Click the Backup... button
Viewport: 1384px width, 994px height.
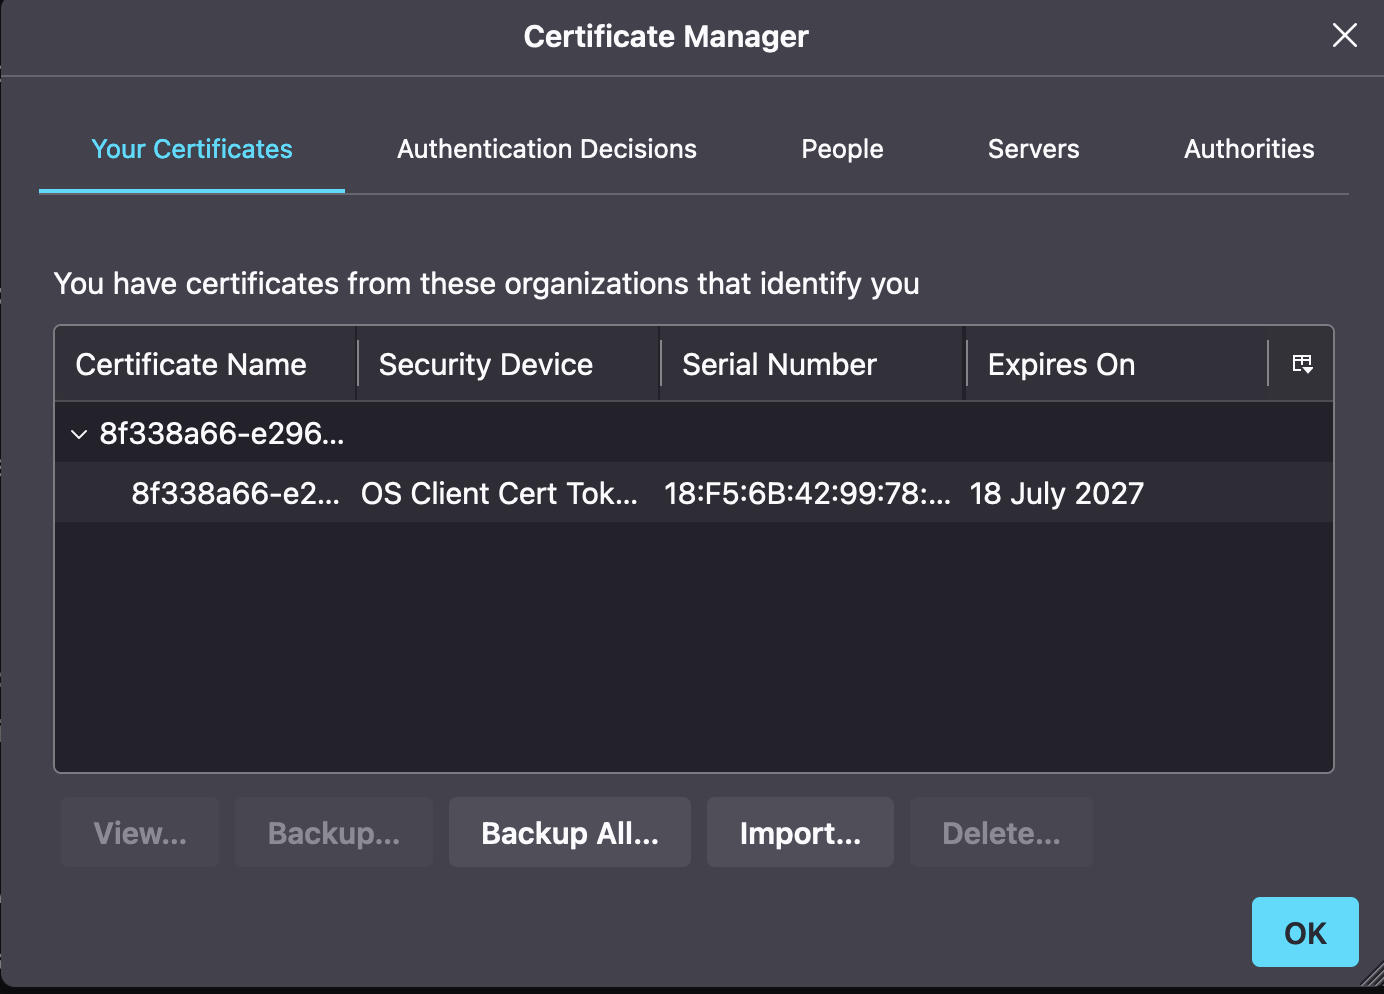pyautogui.click(x=334, y=832)
